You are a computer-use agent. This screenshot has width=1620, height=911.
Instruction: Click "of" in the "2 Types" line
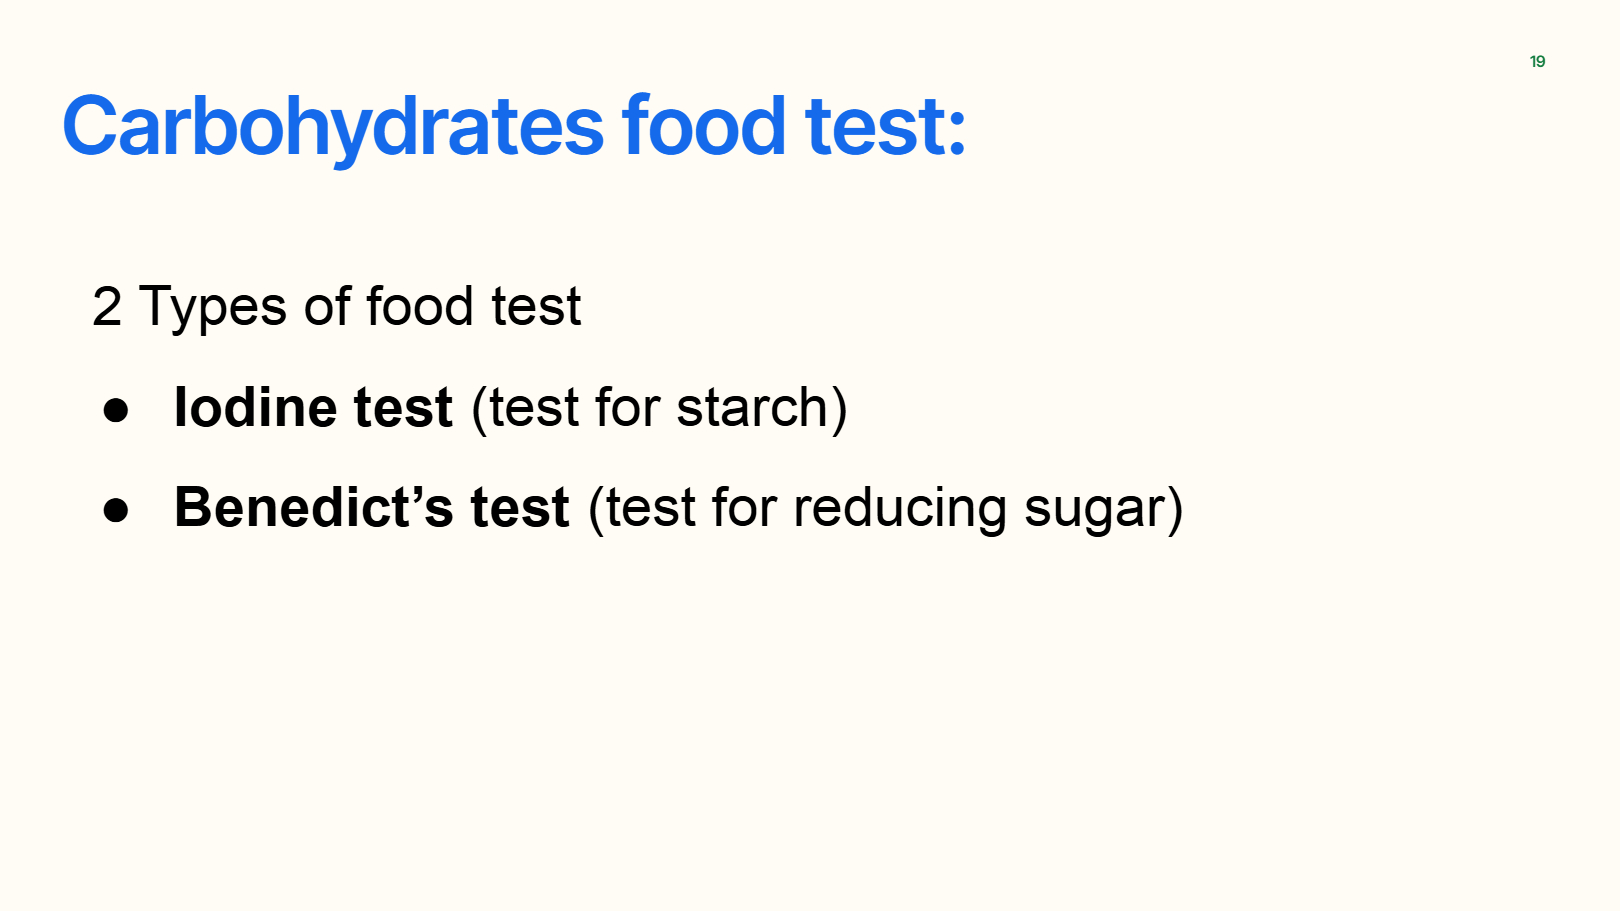coord(327,307)
